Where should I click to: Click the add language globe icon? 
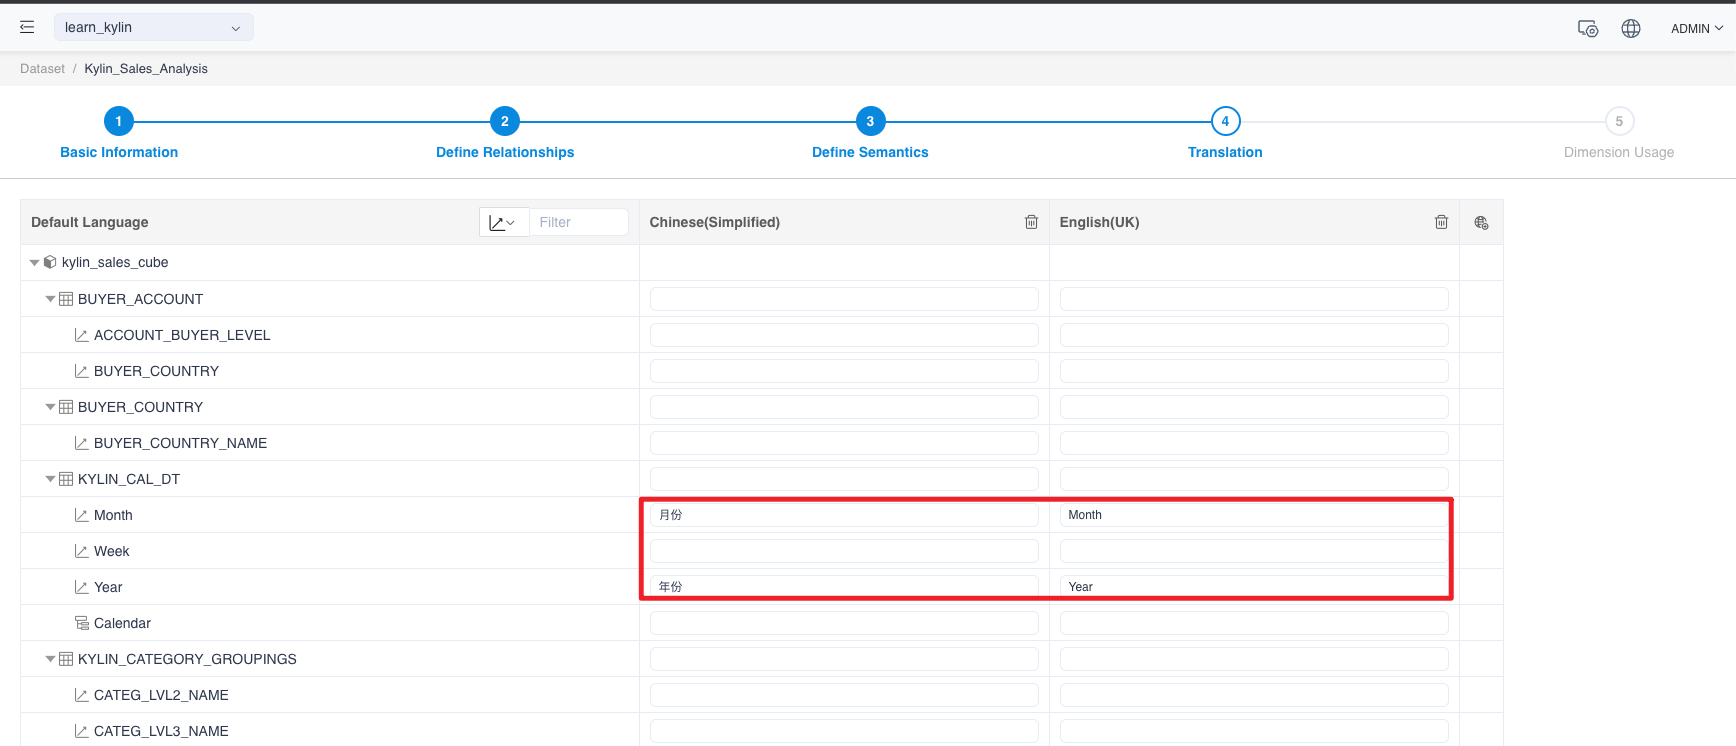click(1481, 223)
